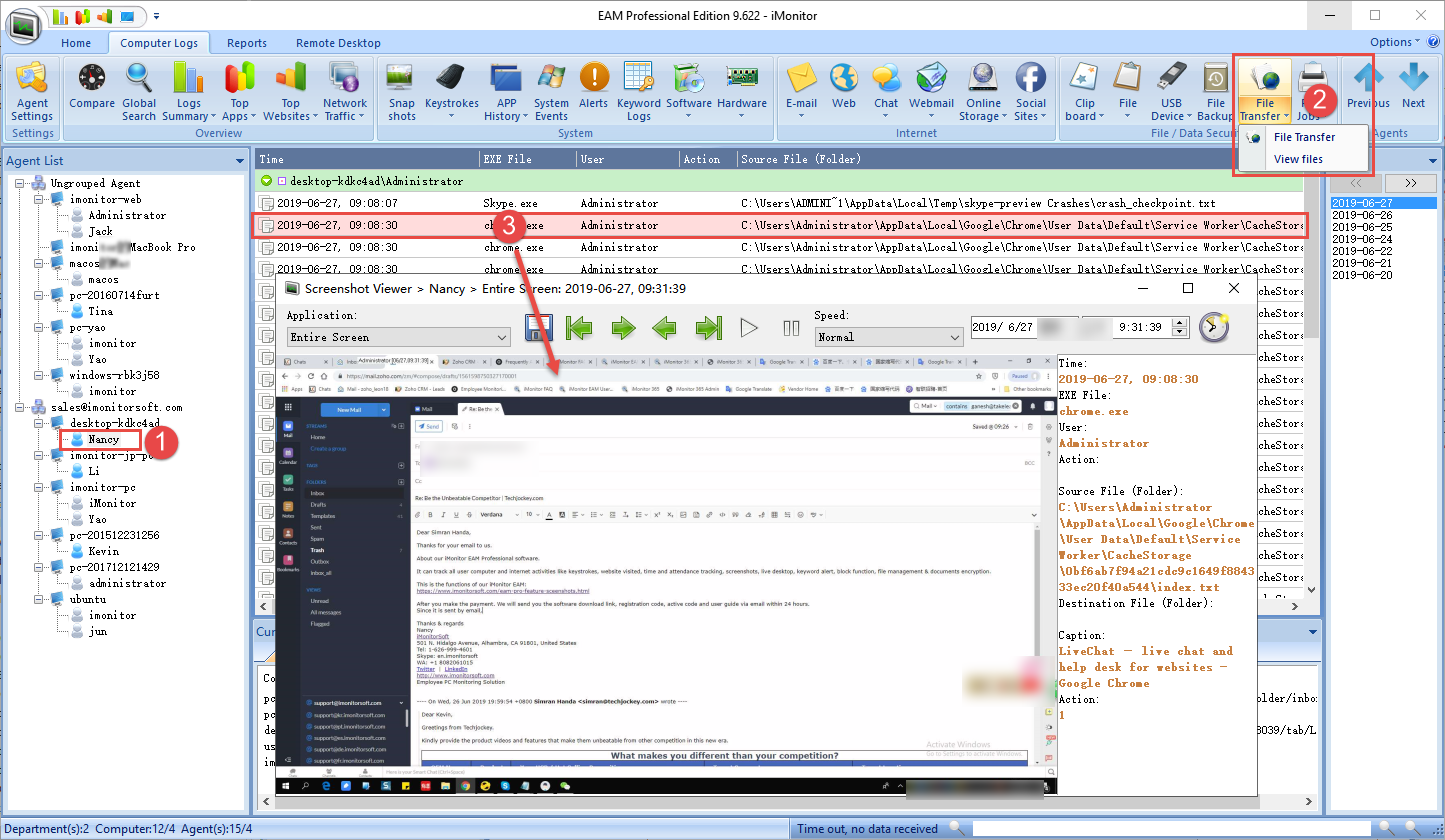The image size is (1445, 840).
Task: Open Clipboard logs
Action: [1085, 91]
